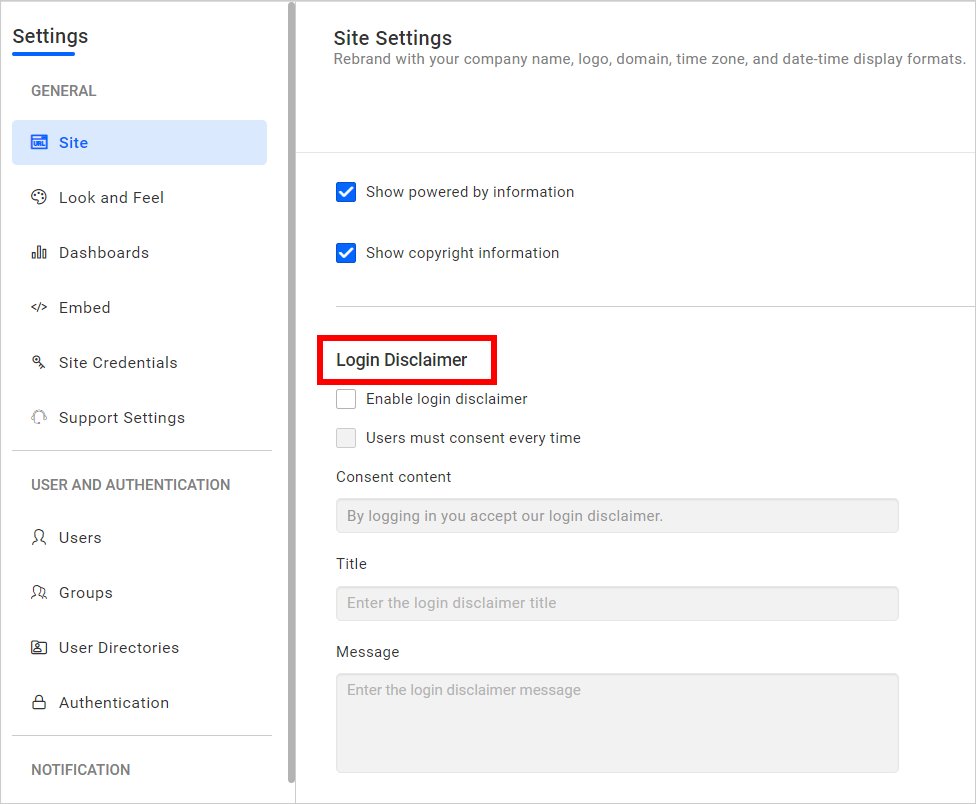
Task: Enable login disclaimer checkbox
Action: [346, 399]
